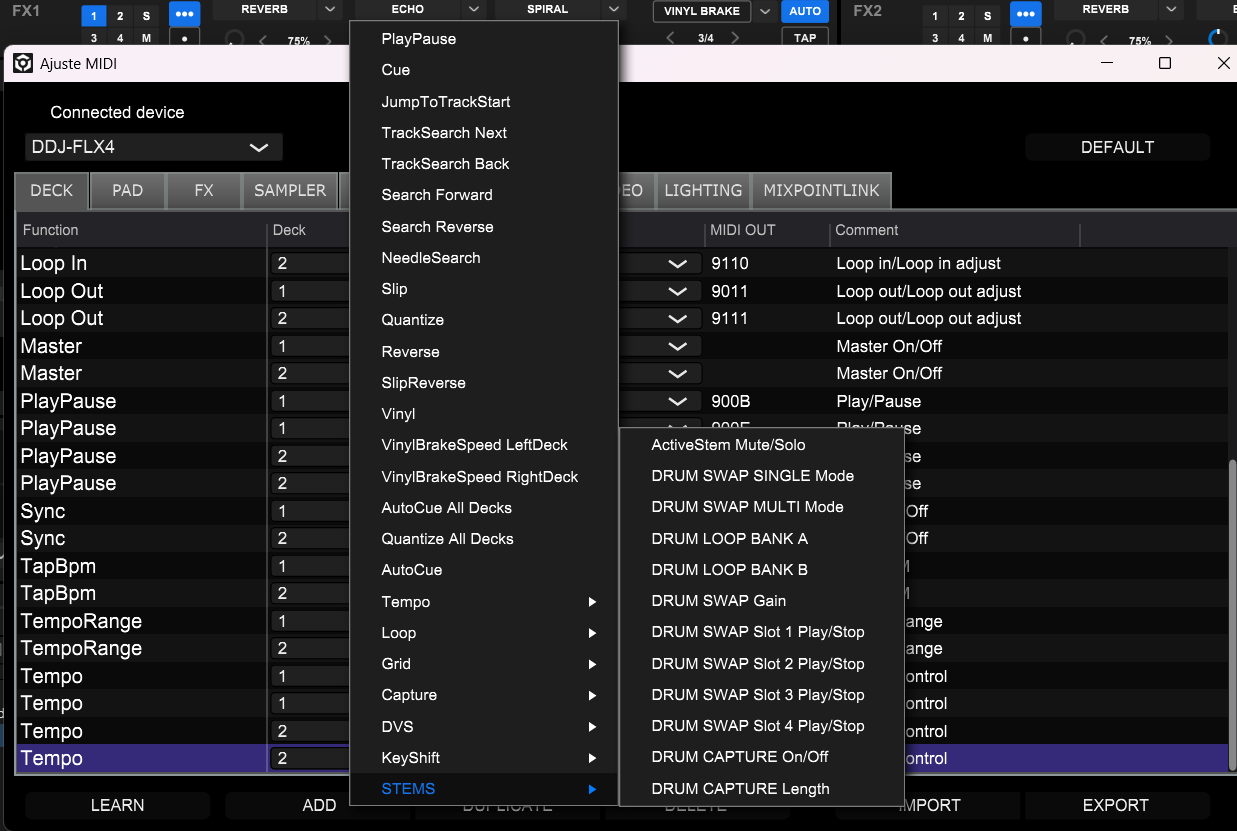Select Quantize All Decks menu entry

(x=483, y=539)
